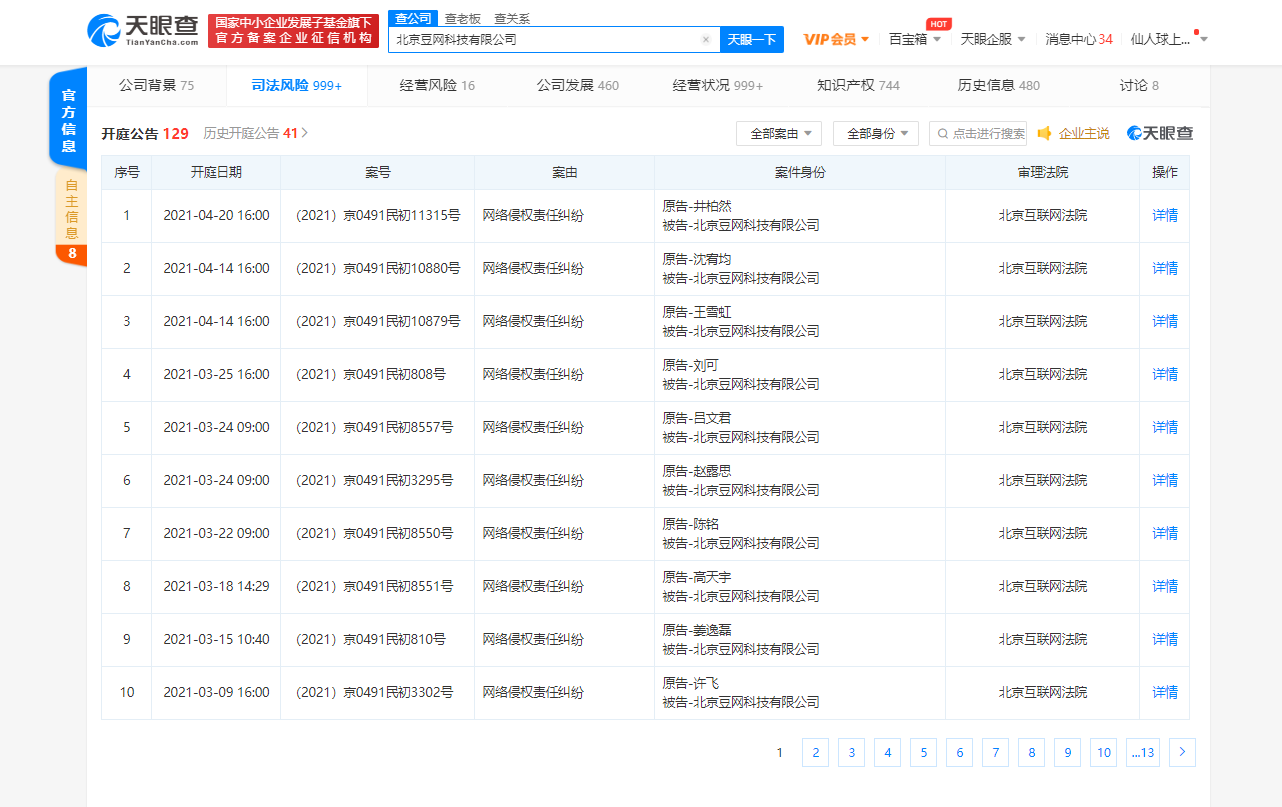Go to page 8 of results
The width and height of the screenshot is (1282, 807).
click(x=1031, y=752)
